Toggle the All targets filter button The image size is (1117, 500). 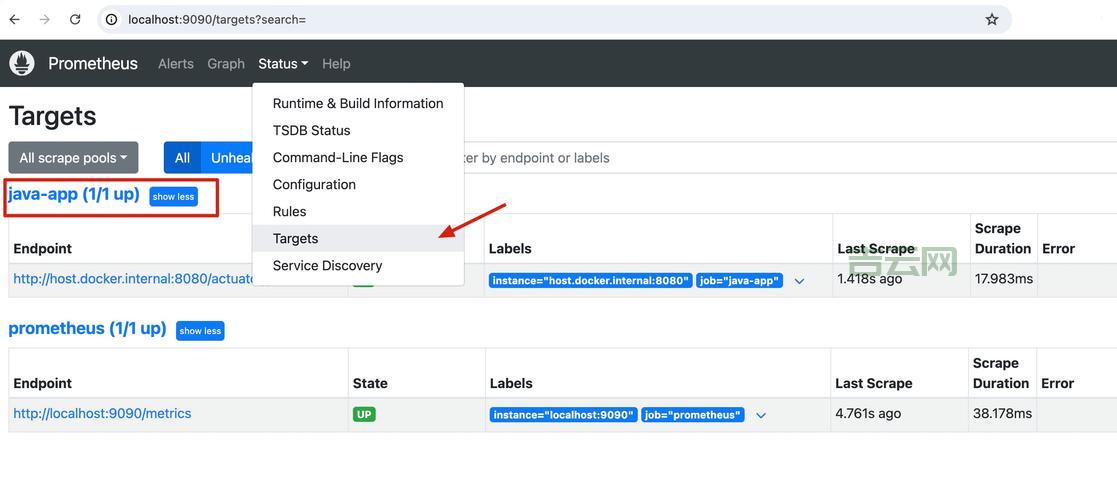click(182, 158)
